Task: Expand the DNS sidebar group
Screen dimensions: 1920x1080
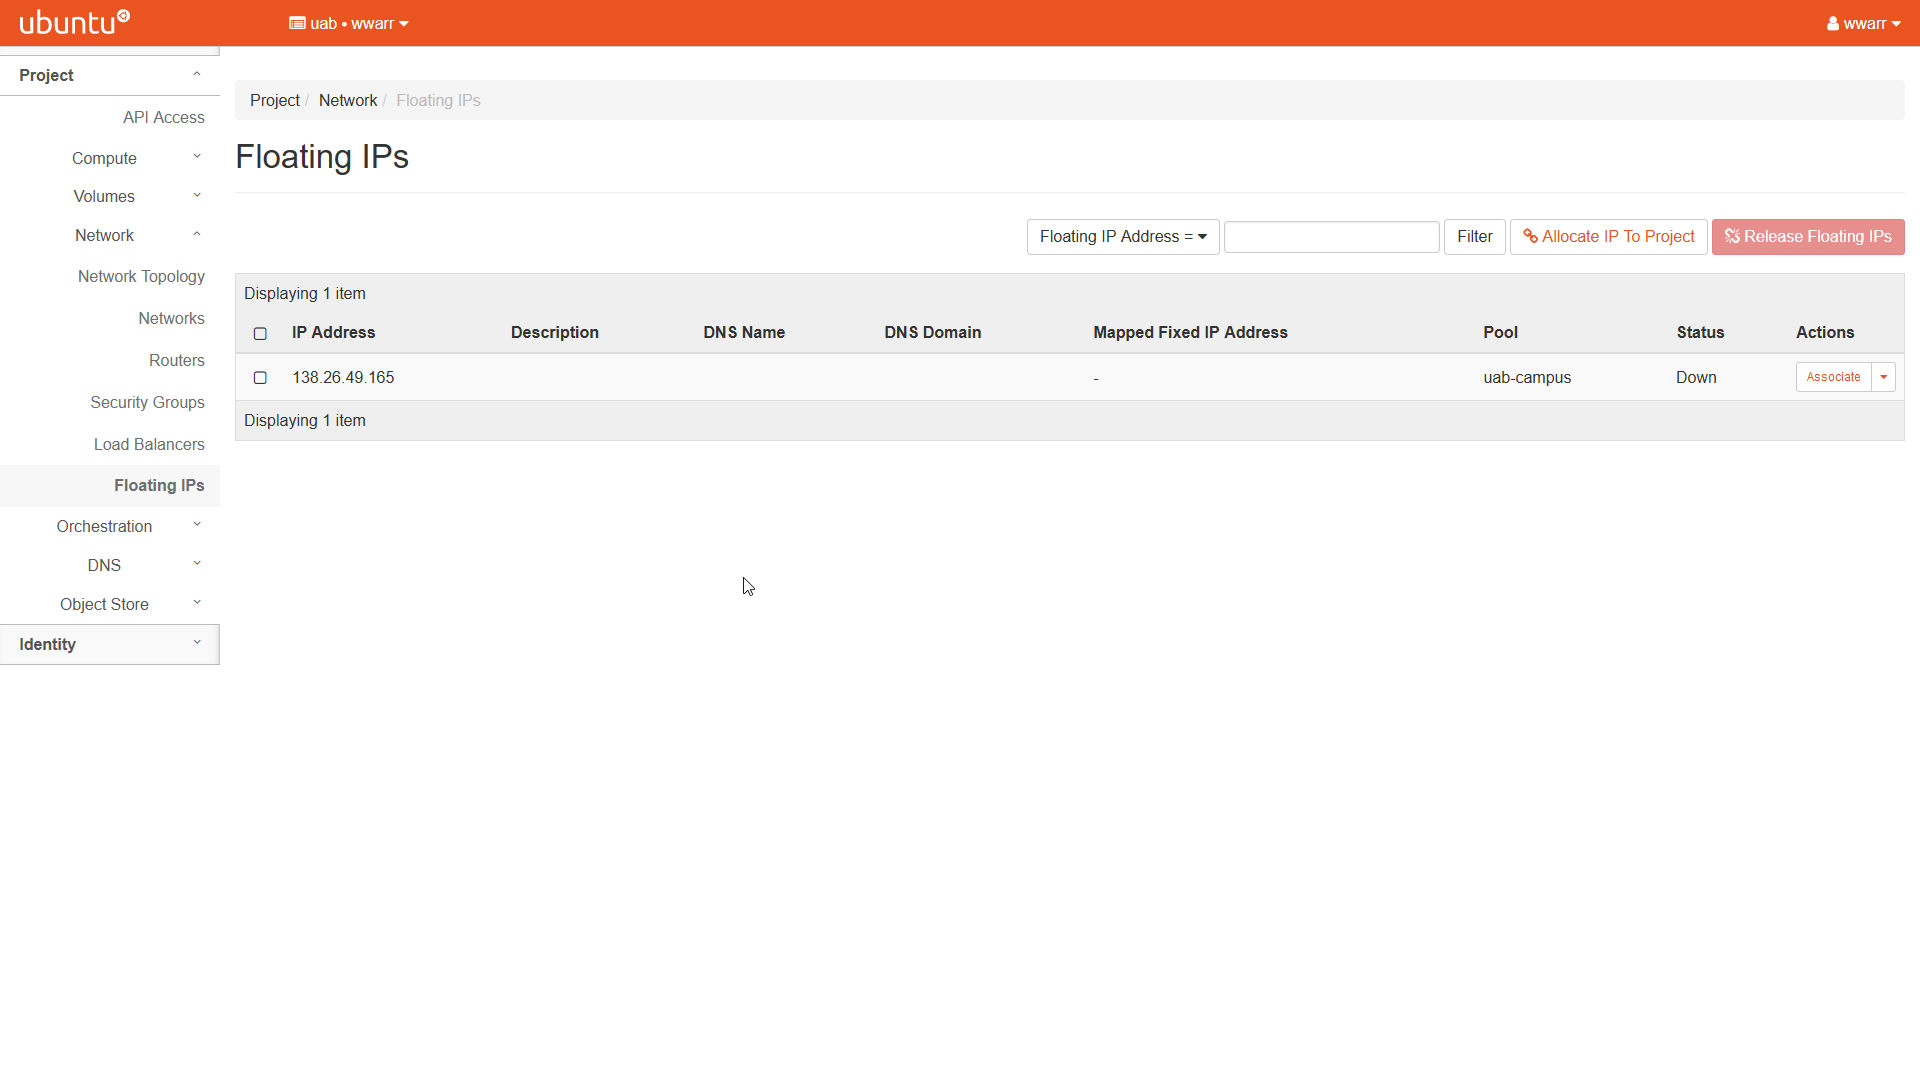Action: click(x=110, y=565)
